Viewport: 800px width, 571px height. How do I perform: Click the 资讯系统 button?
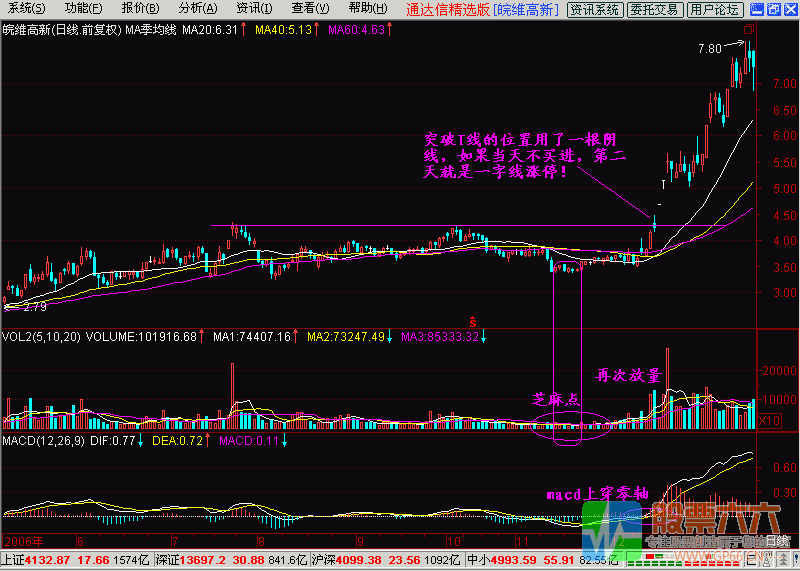point(594,9)
